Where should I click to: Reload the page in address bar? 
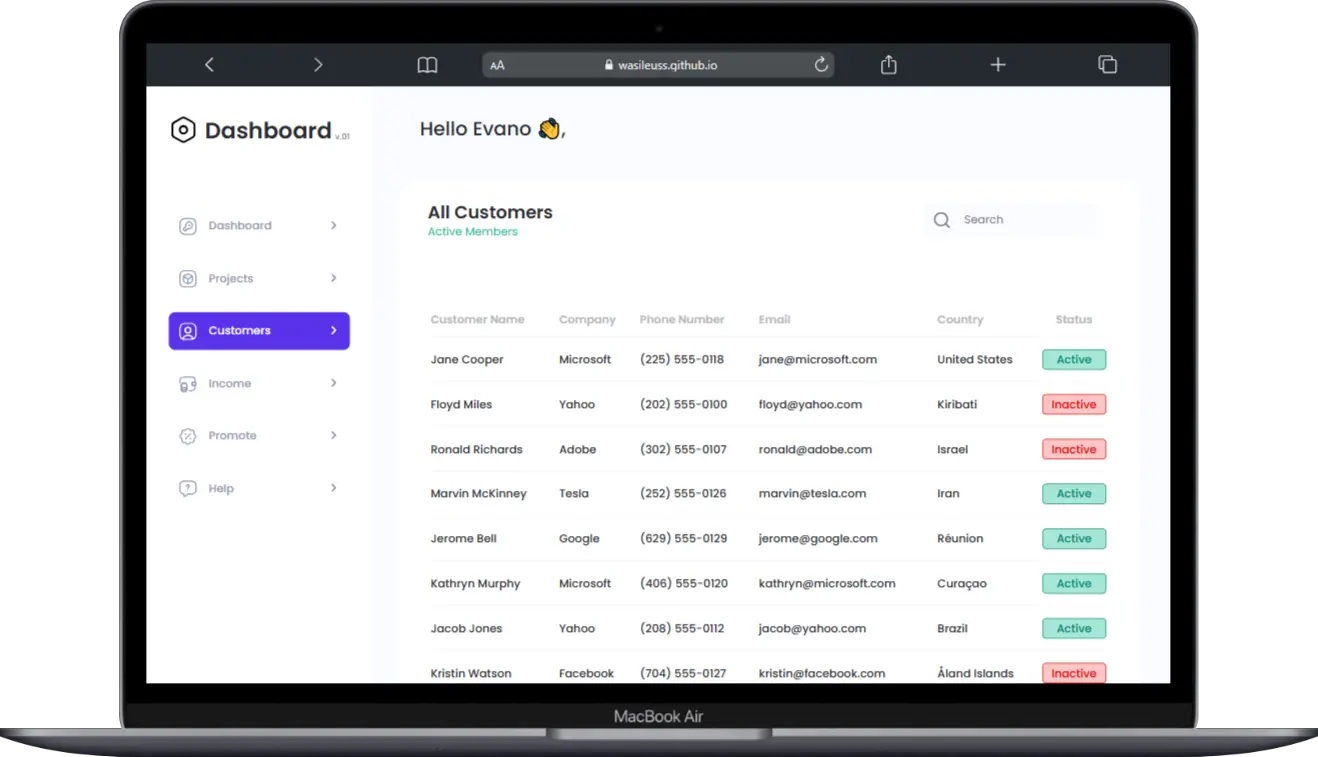point(821,65)
